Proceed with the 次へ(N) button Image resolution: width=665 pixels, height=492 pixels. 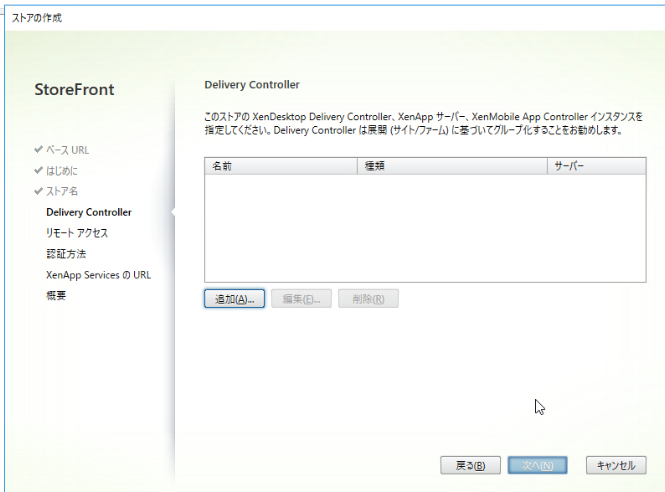(537, 465)
